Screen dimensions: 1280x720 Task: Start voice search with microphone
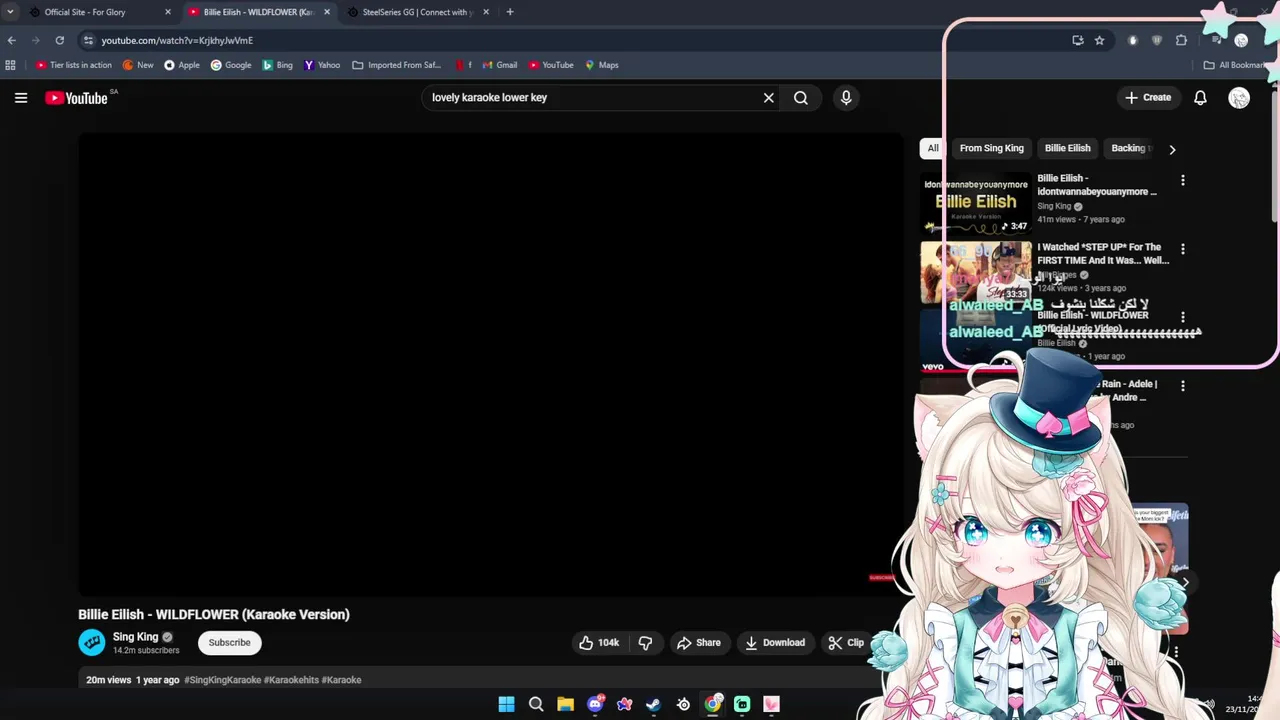pos(846,98)
